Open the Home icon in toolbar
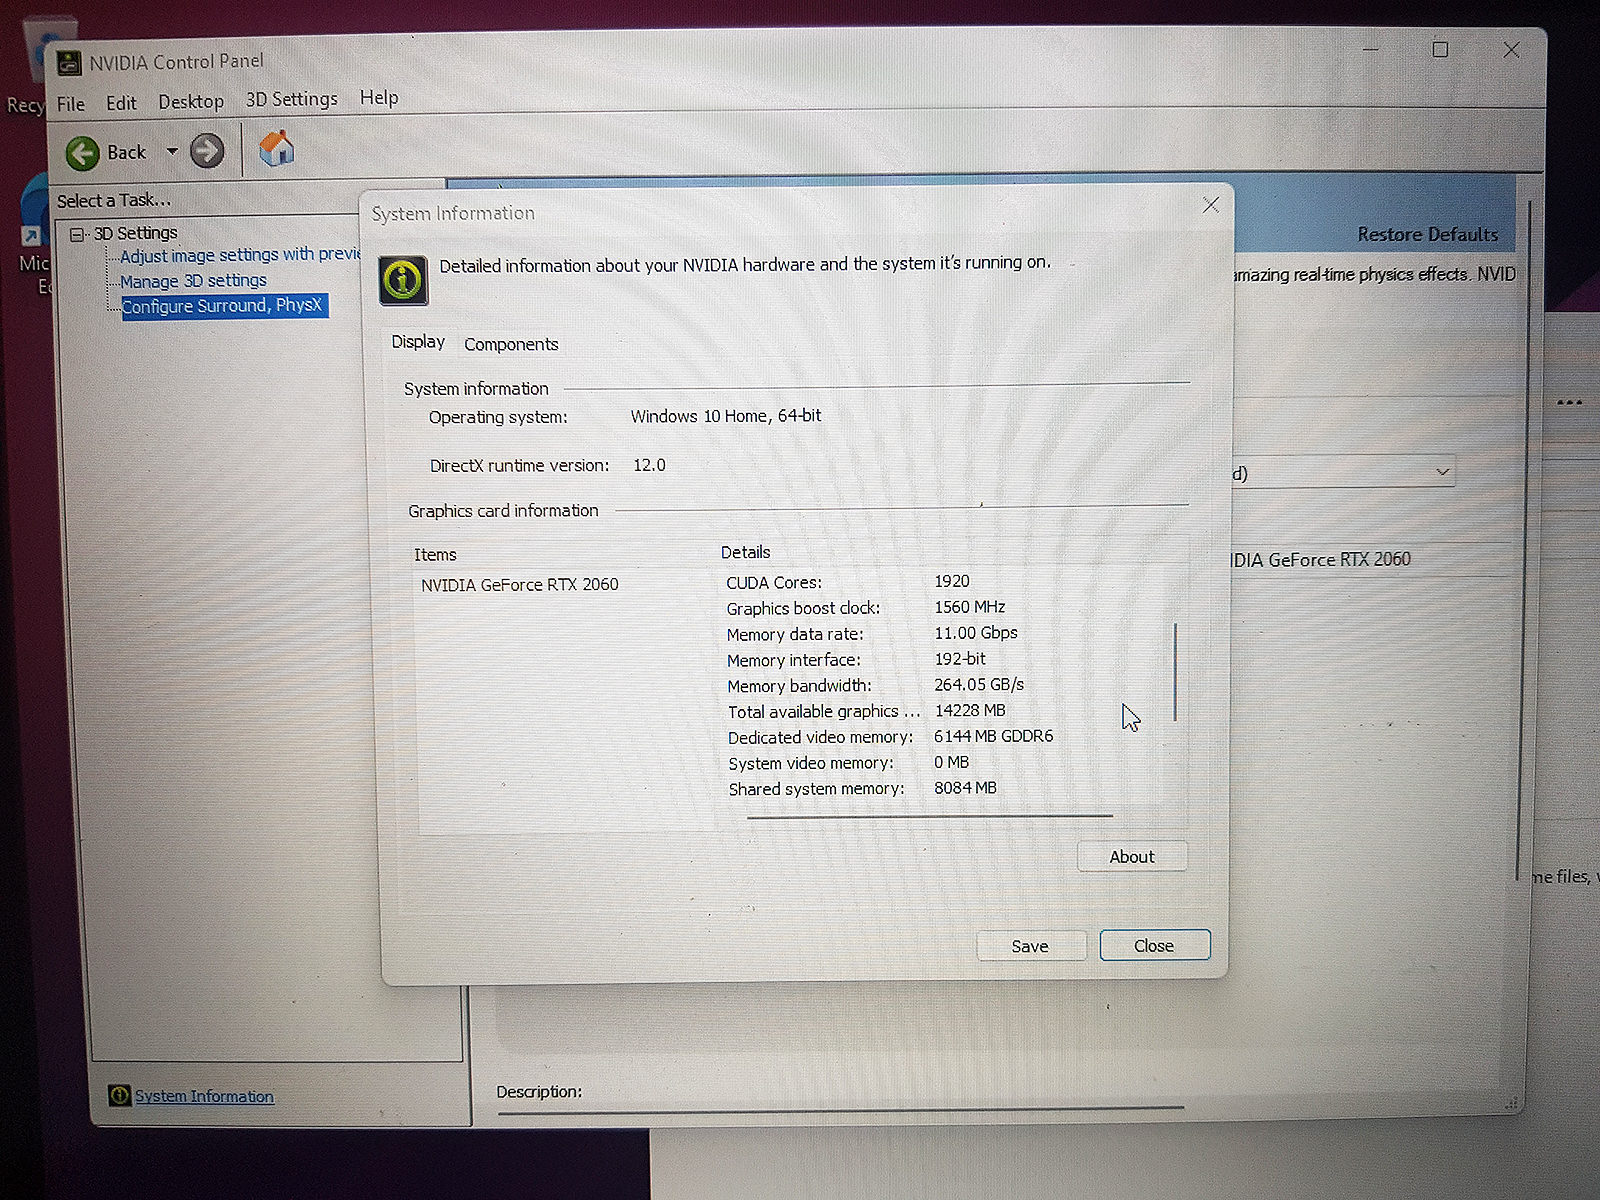 277,148
